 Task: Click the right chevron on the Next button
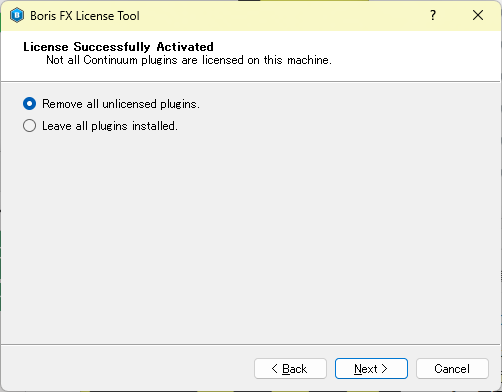384,369
